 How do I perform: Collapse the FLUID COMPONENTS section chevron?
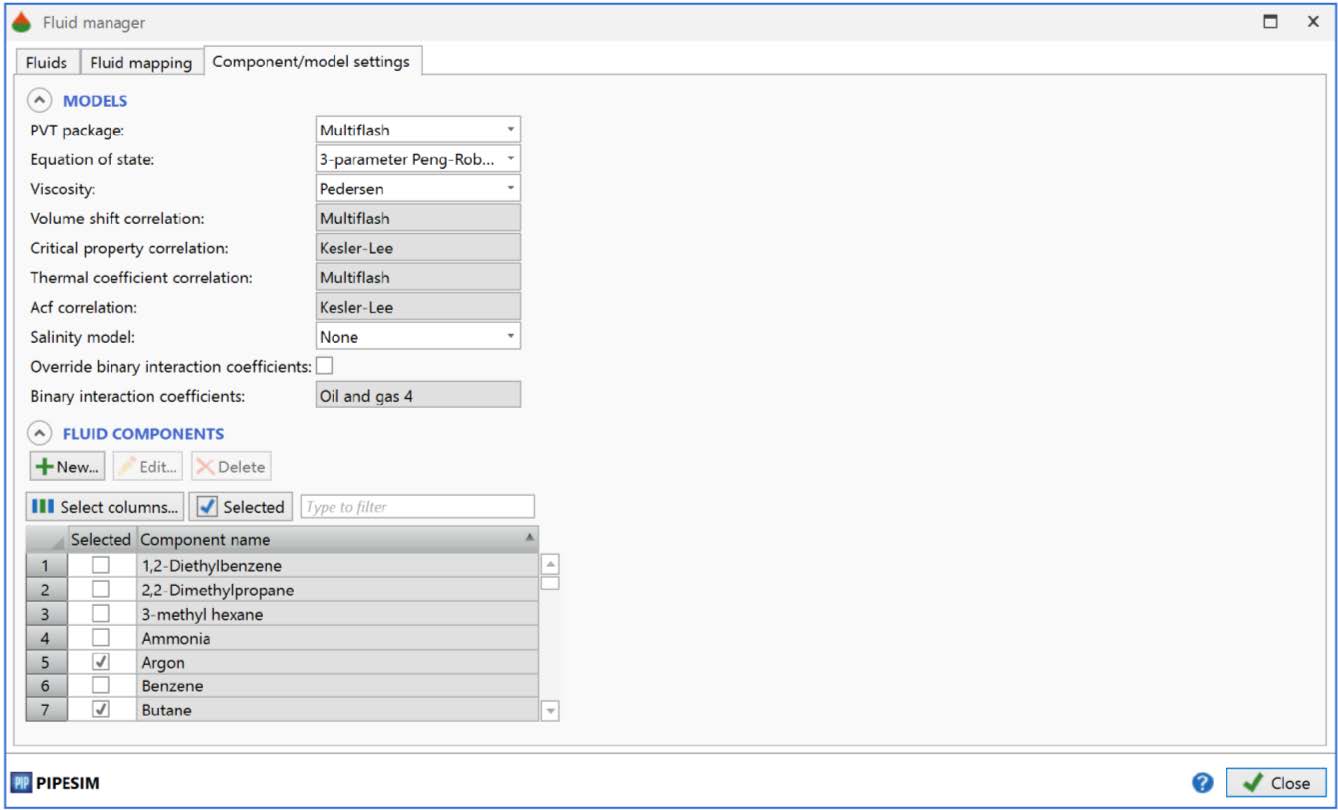pos(39,434)
